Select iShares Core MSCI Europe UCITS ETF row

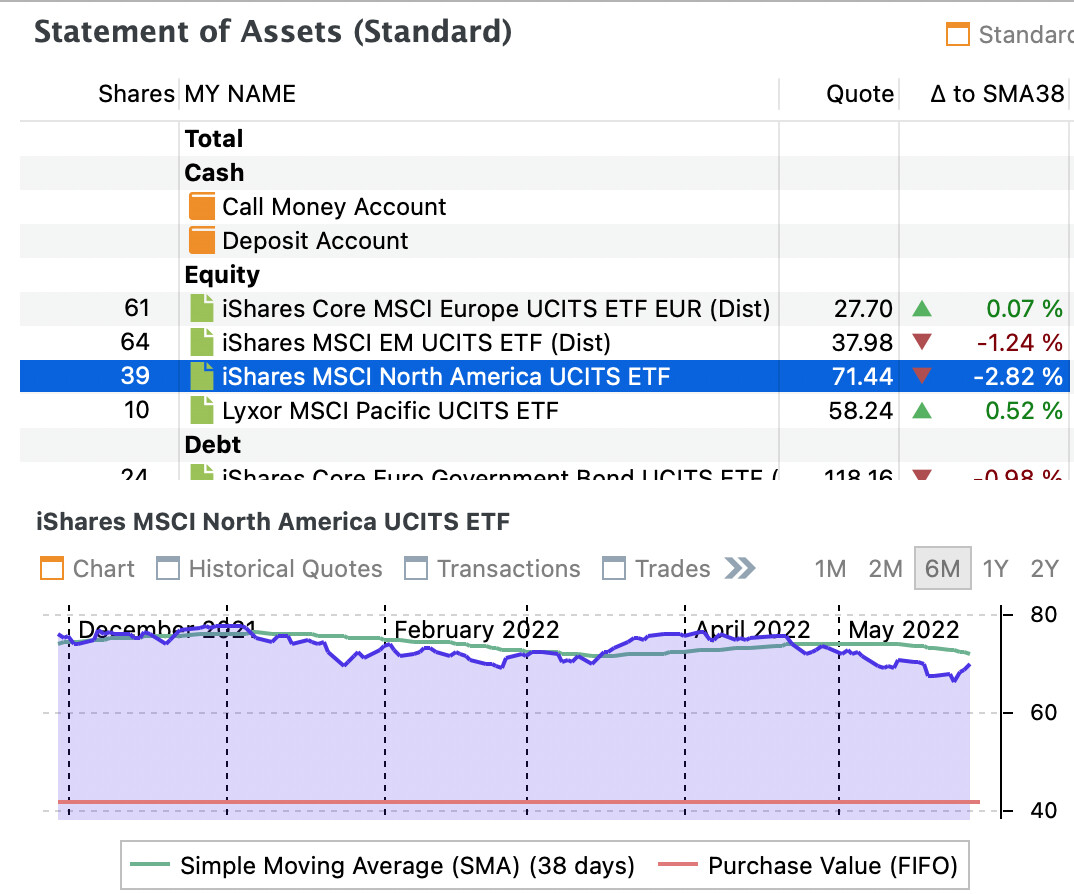point(545,308)
